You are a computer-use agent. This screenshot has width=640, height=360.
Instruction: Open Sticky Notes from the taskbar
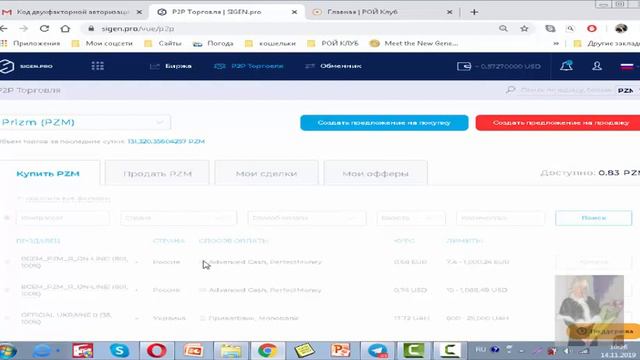(304, 351)
